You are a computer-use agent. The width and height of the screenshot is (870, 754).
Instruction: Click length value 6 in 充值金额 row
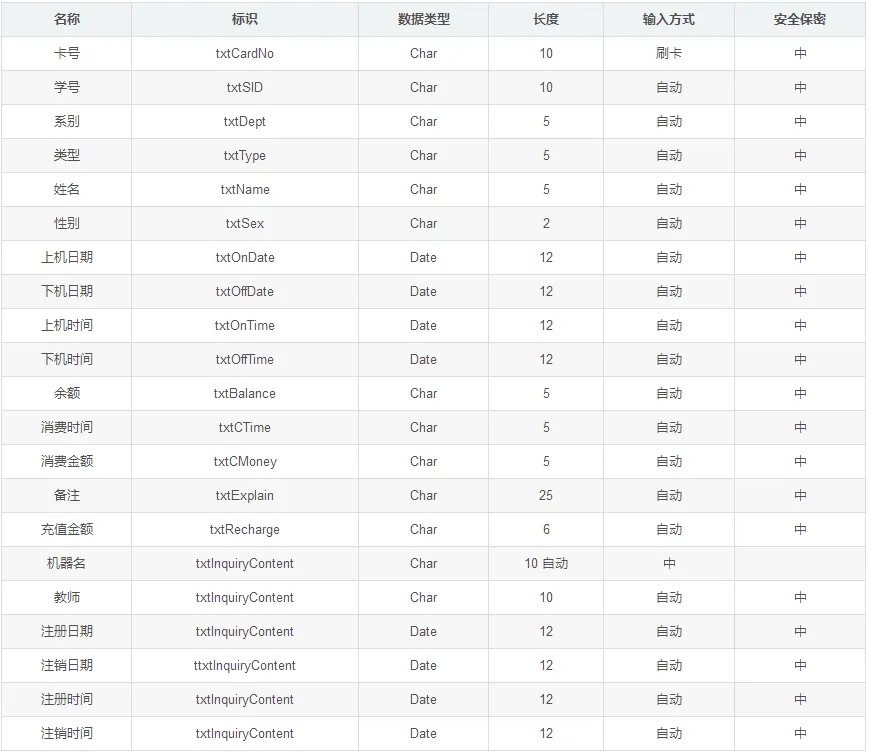(x=546, y=529)
